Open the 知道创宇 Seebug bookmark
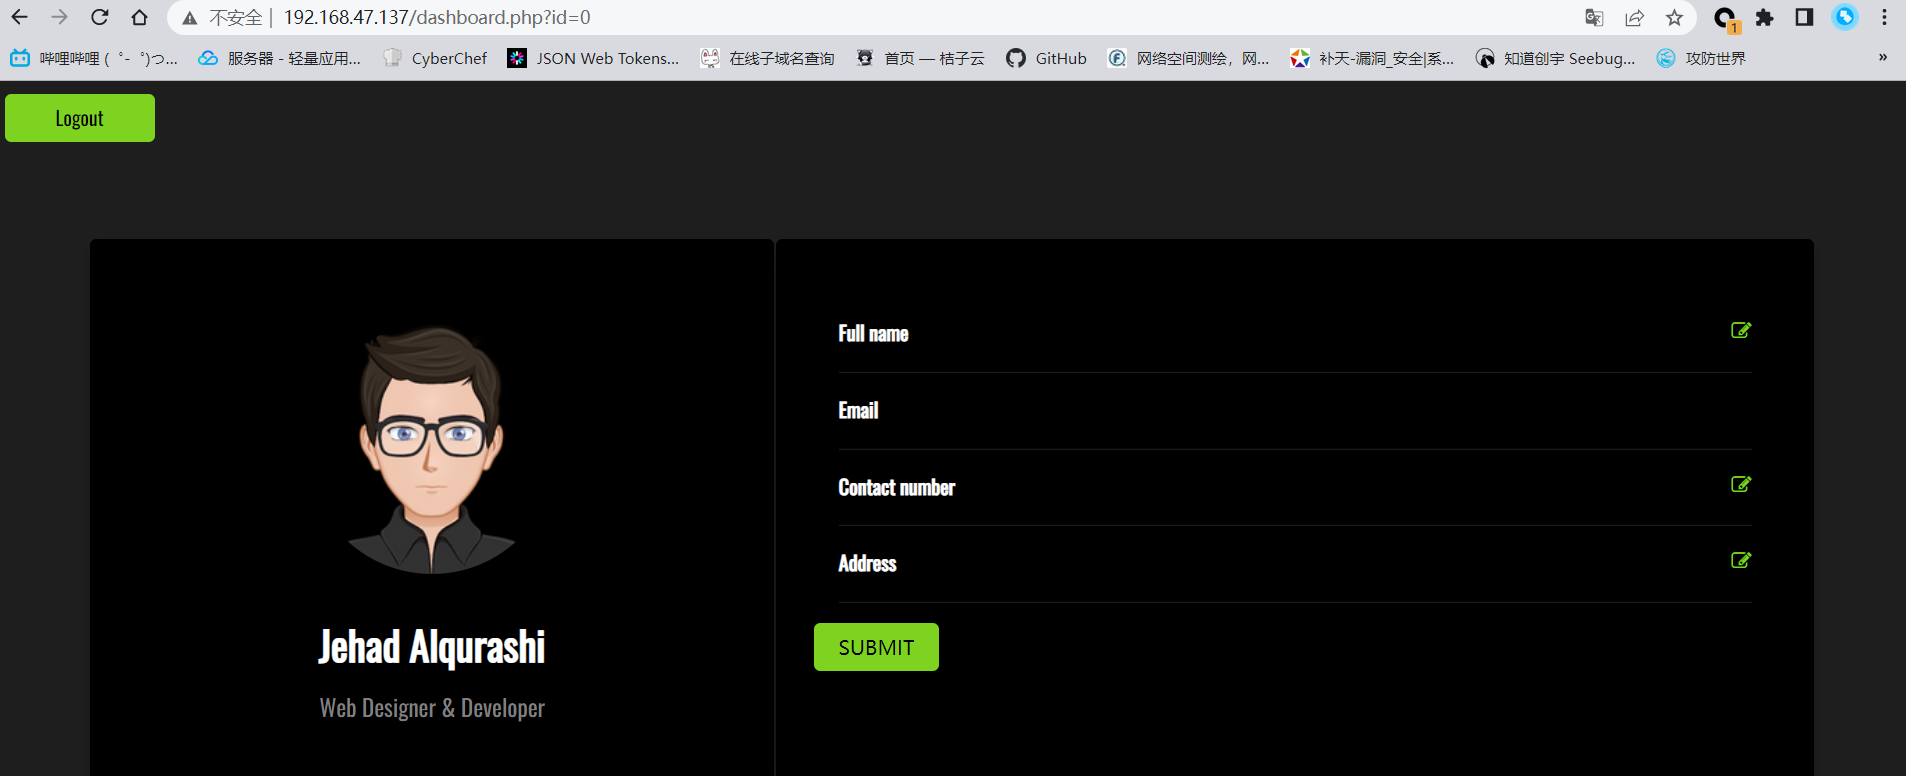Image resolution: width=1906 pixels, height=776 pixels. point(1555,58)
